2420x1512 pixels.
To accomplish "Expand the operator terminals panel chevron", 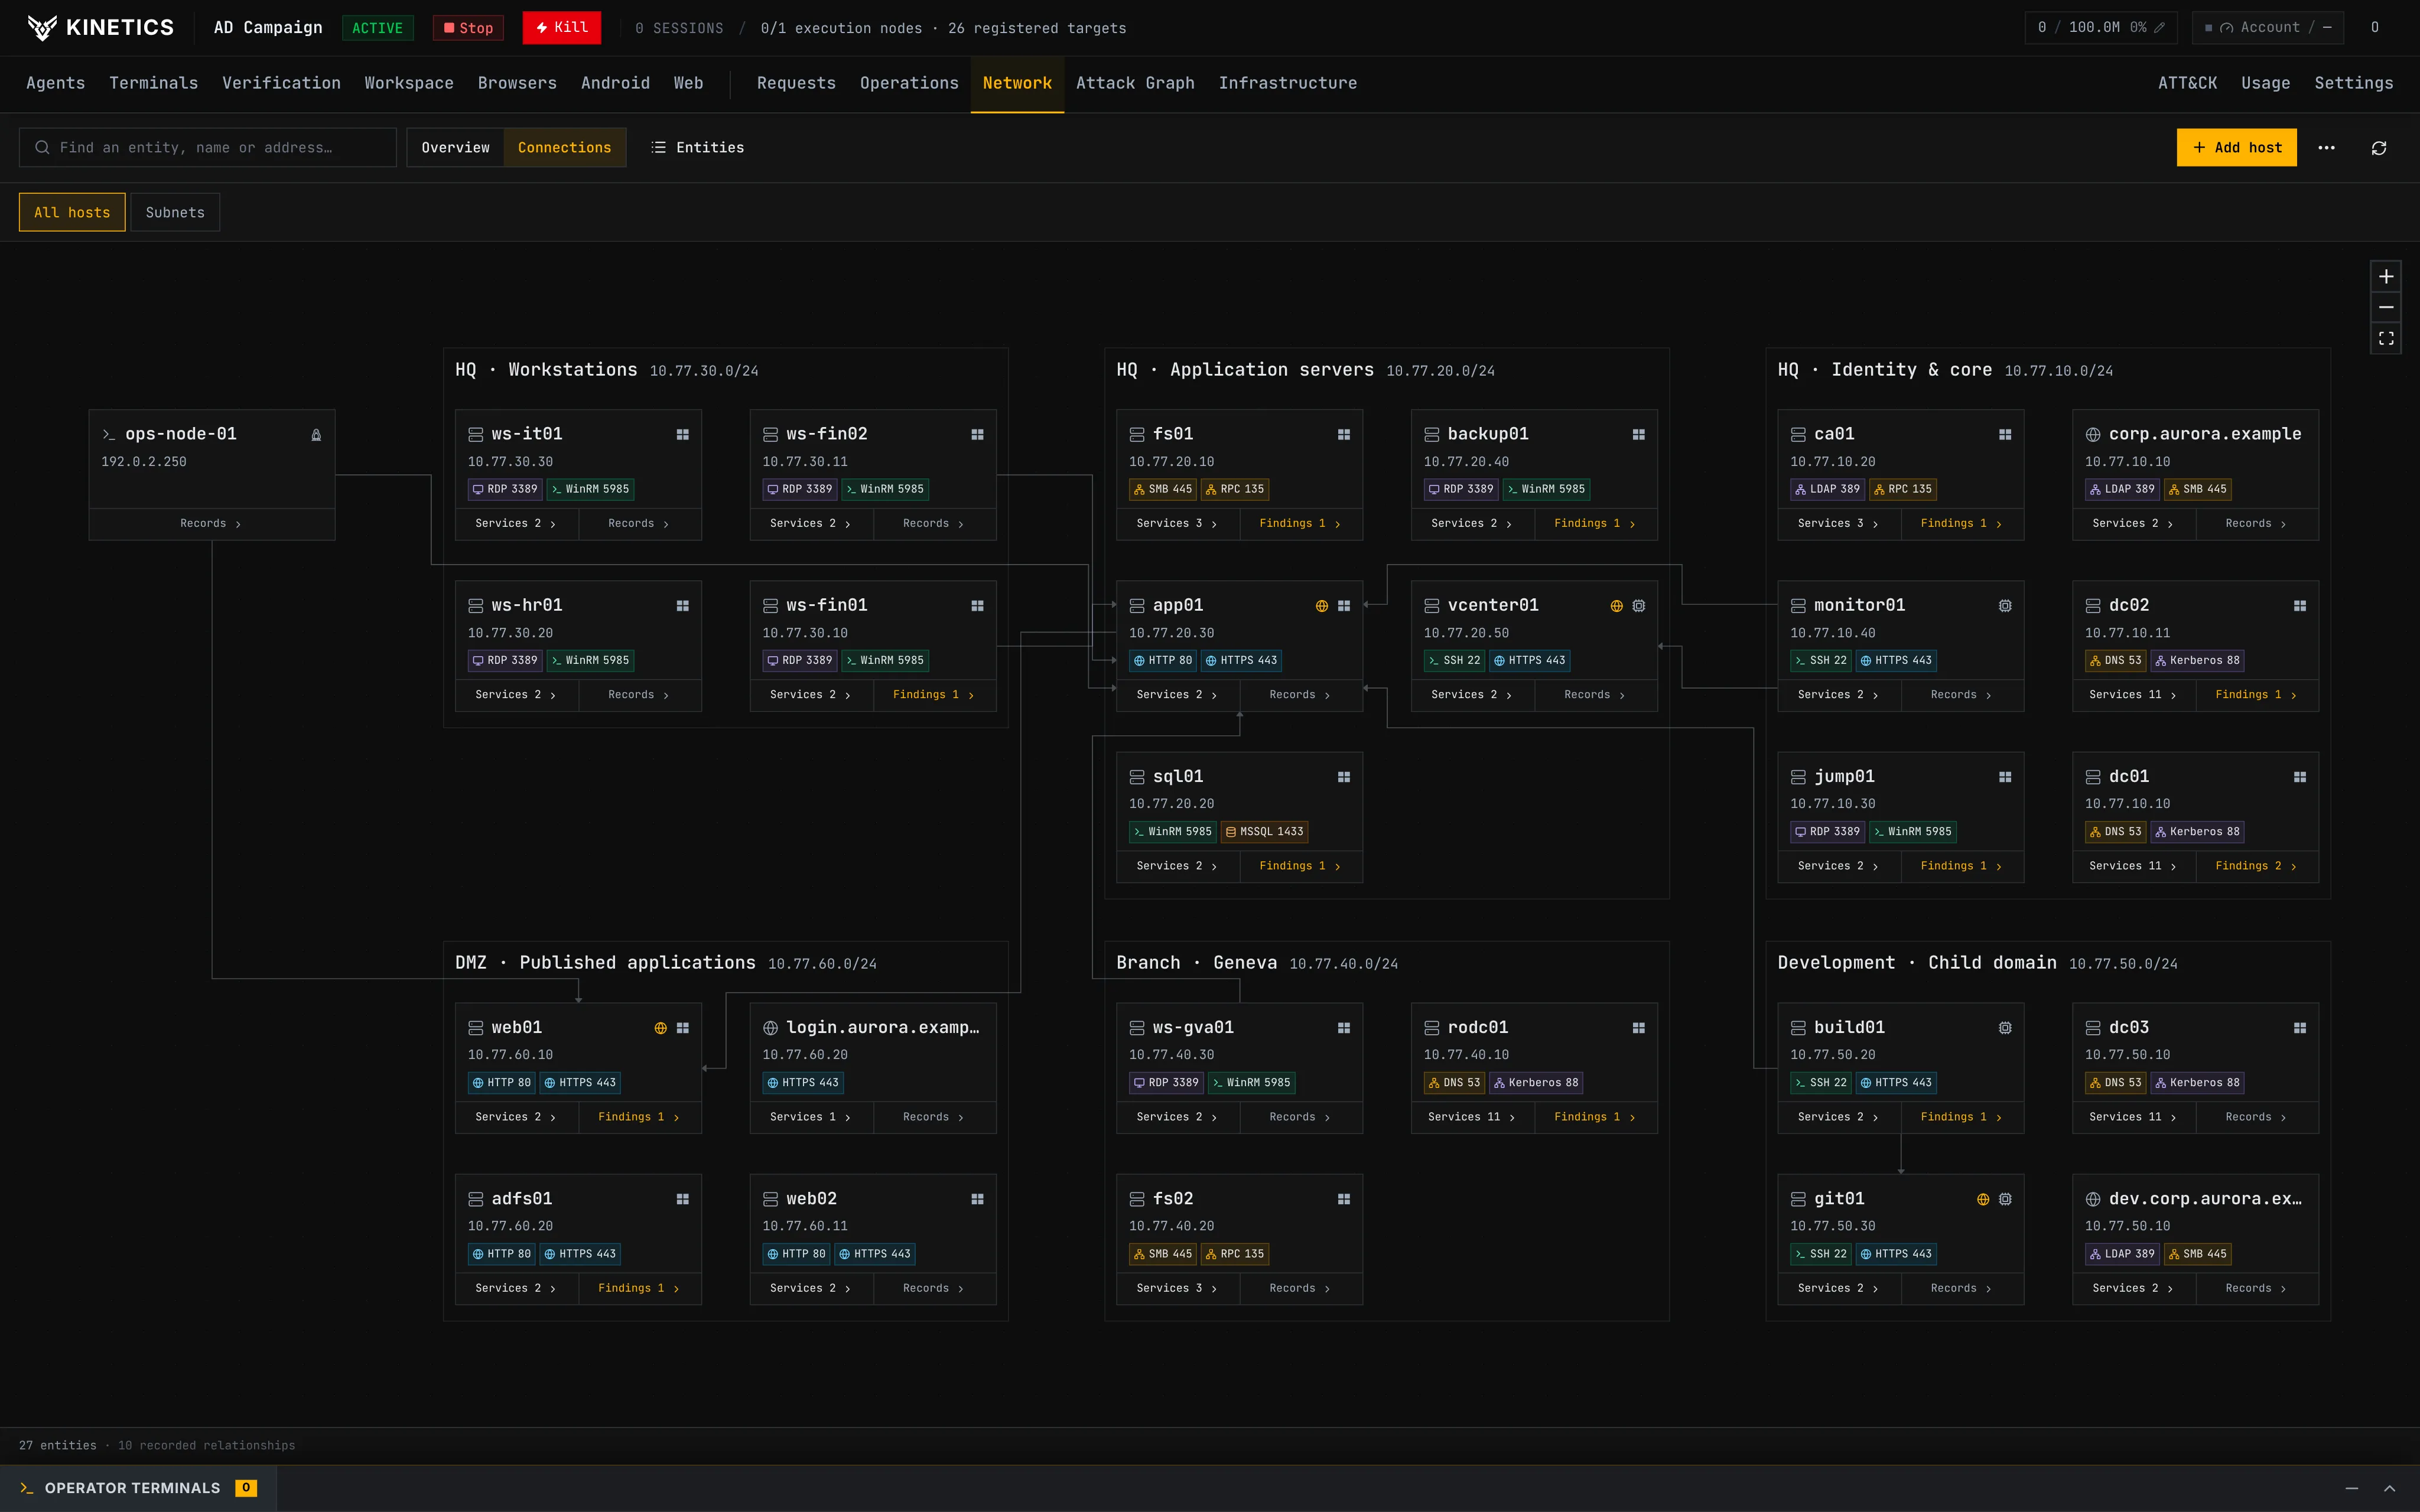I will [x=2390, y=1489].
